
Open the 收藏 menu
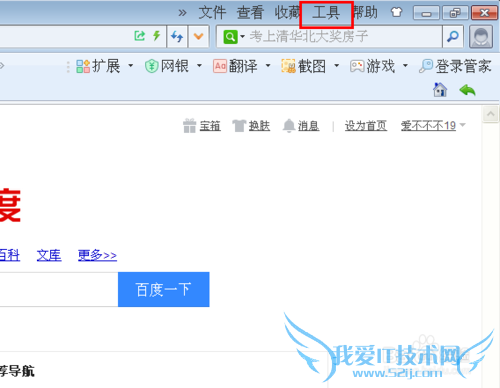pos(287,13)
